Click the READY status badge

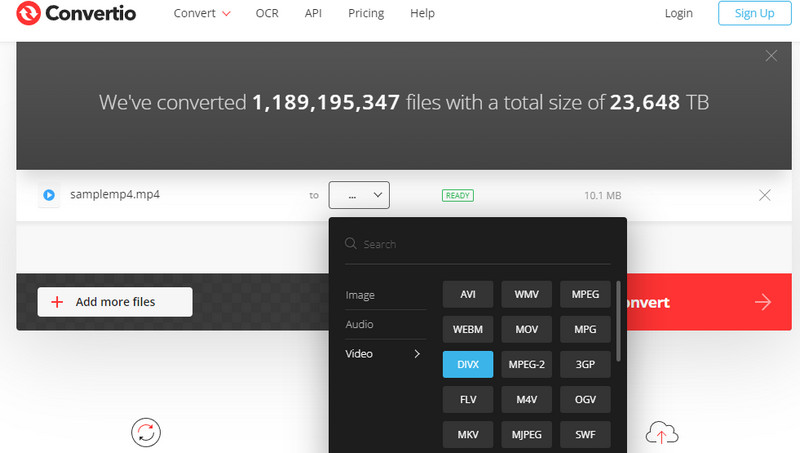point(458,195)
